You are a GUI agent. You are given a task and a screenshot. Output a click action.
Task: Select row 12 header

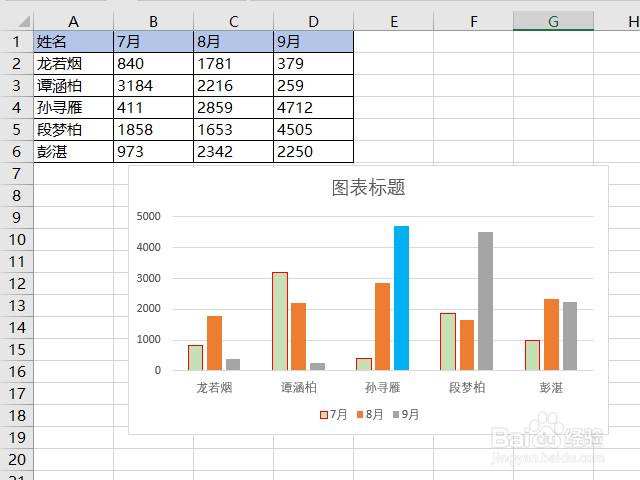(x=16, y=284)
